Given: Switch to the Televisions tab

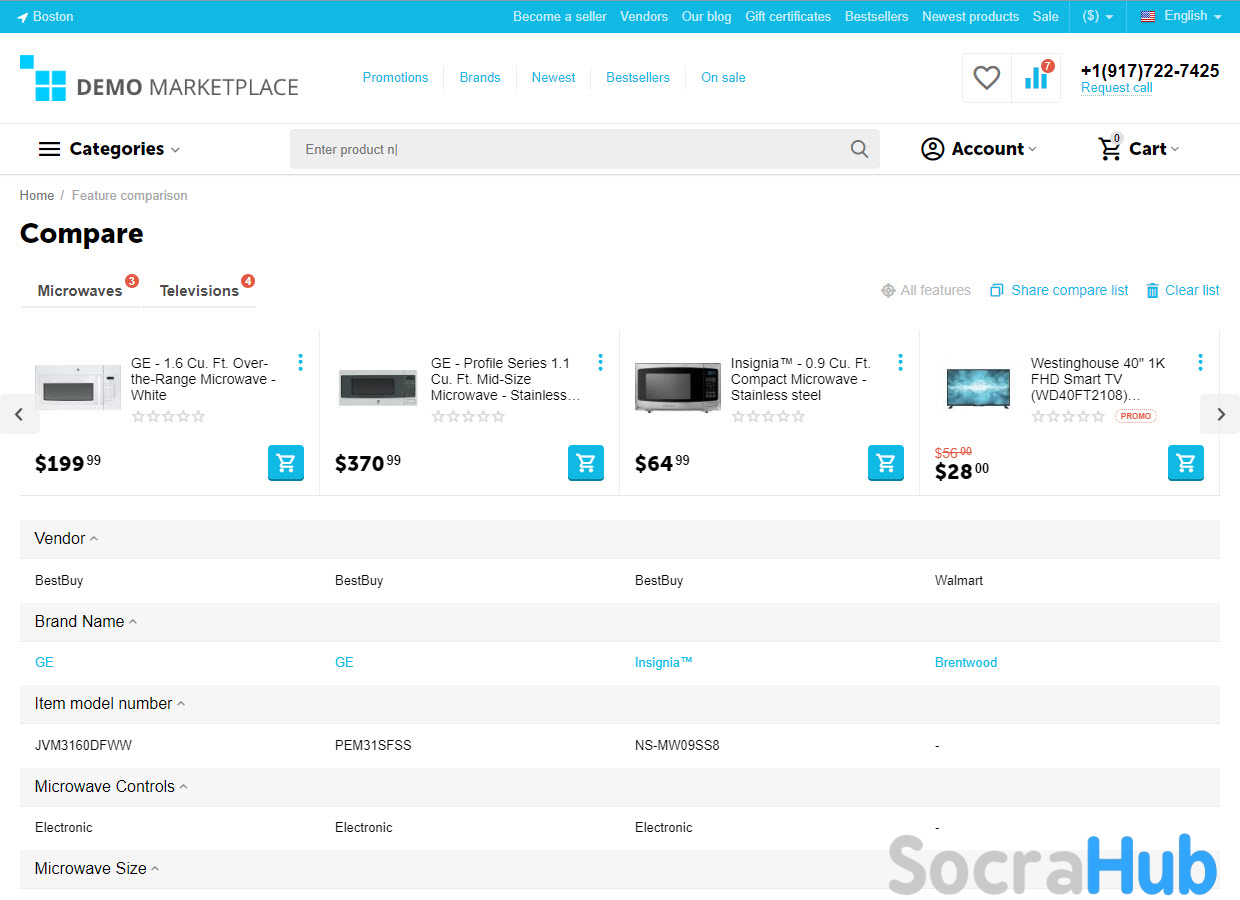Looking at the screenshot, I should pos(199,290).
